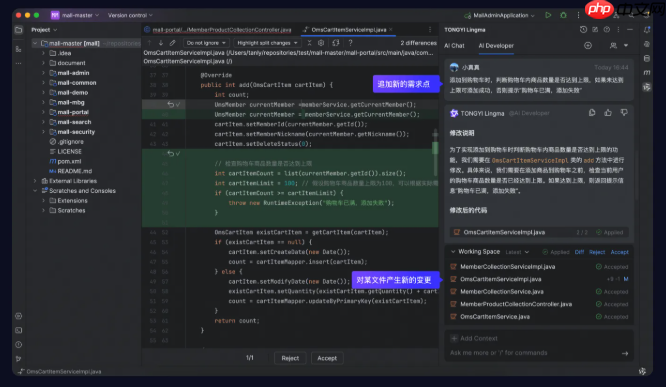Open the Terminal tool window in the left sidebar
This screenshot has width=666, height=387.
click(x=18, y=331)
